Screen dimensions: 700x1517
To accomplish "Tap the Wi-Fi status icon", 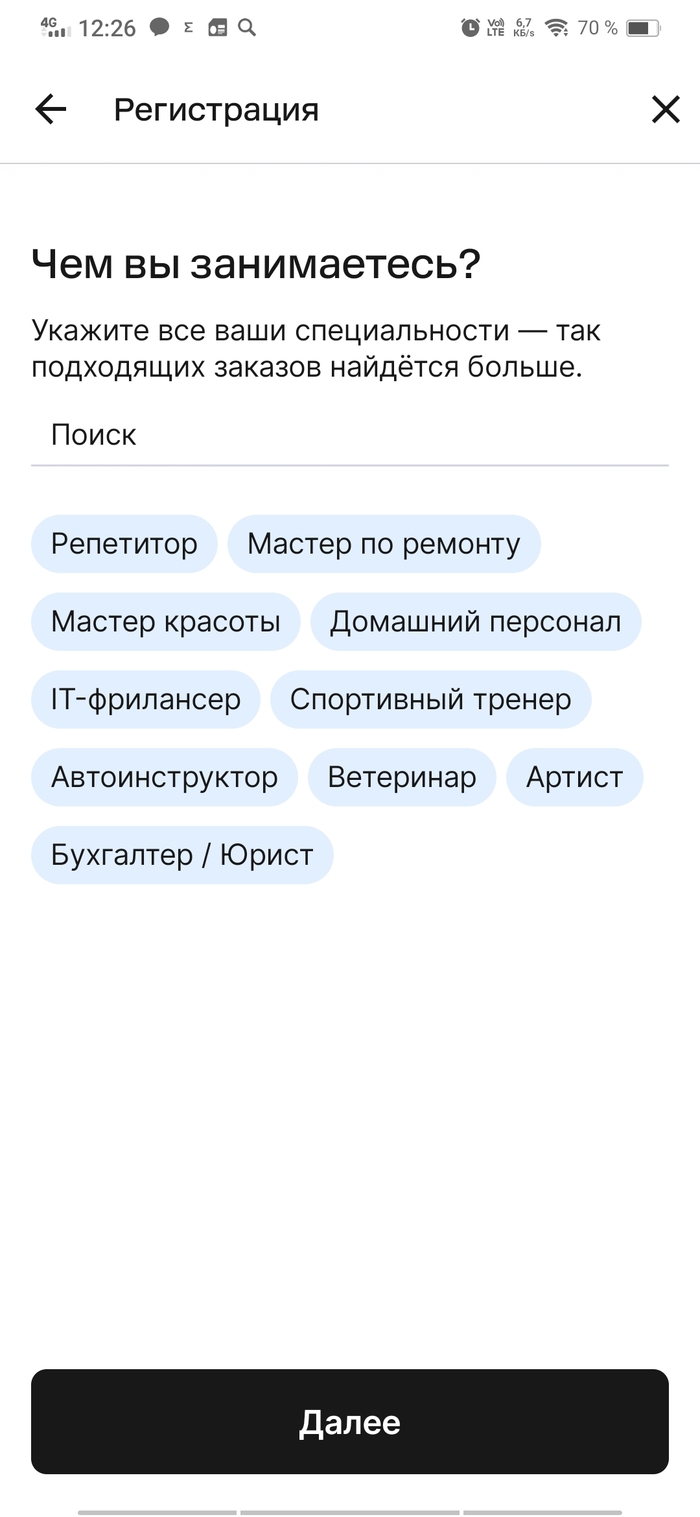I will point(556,28).
